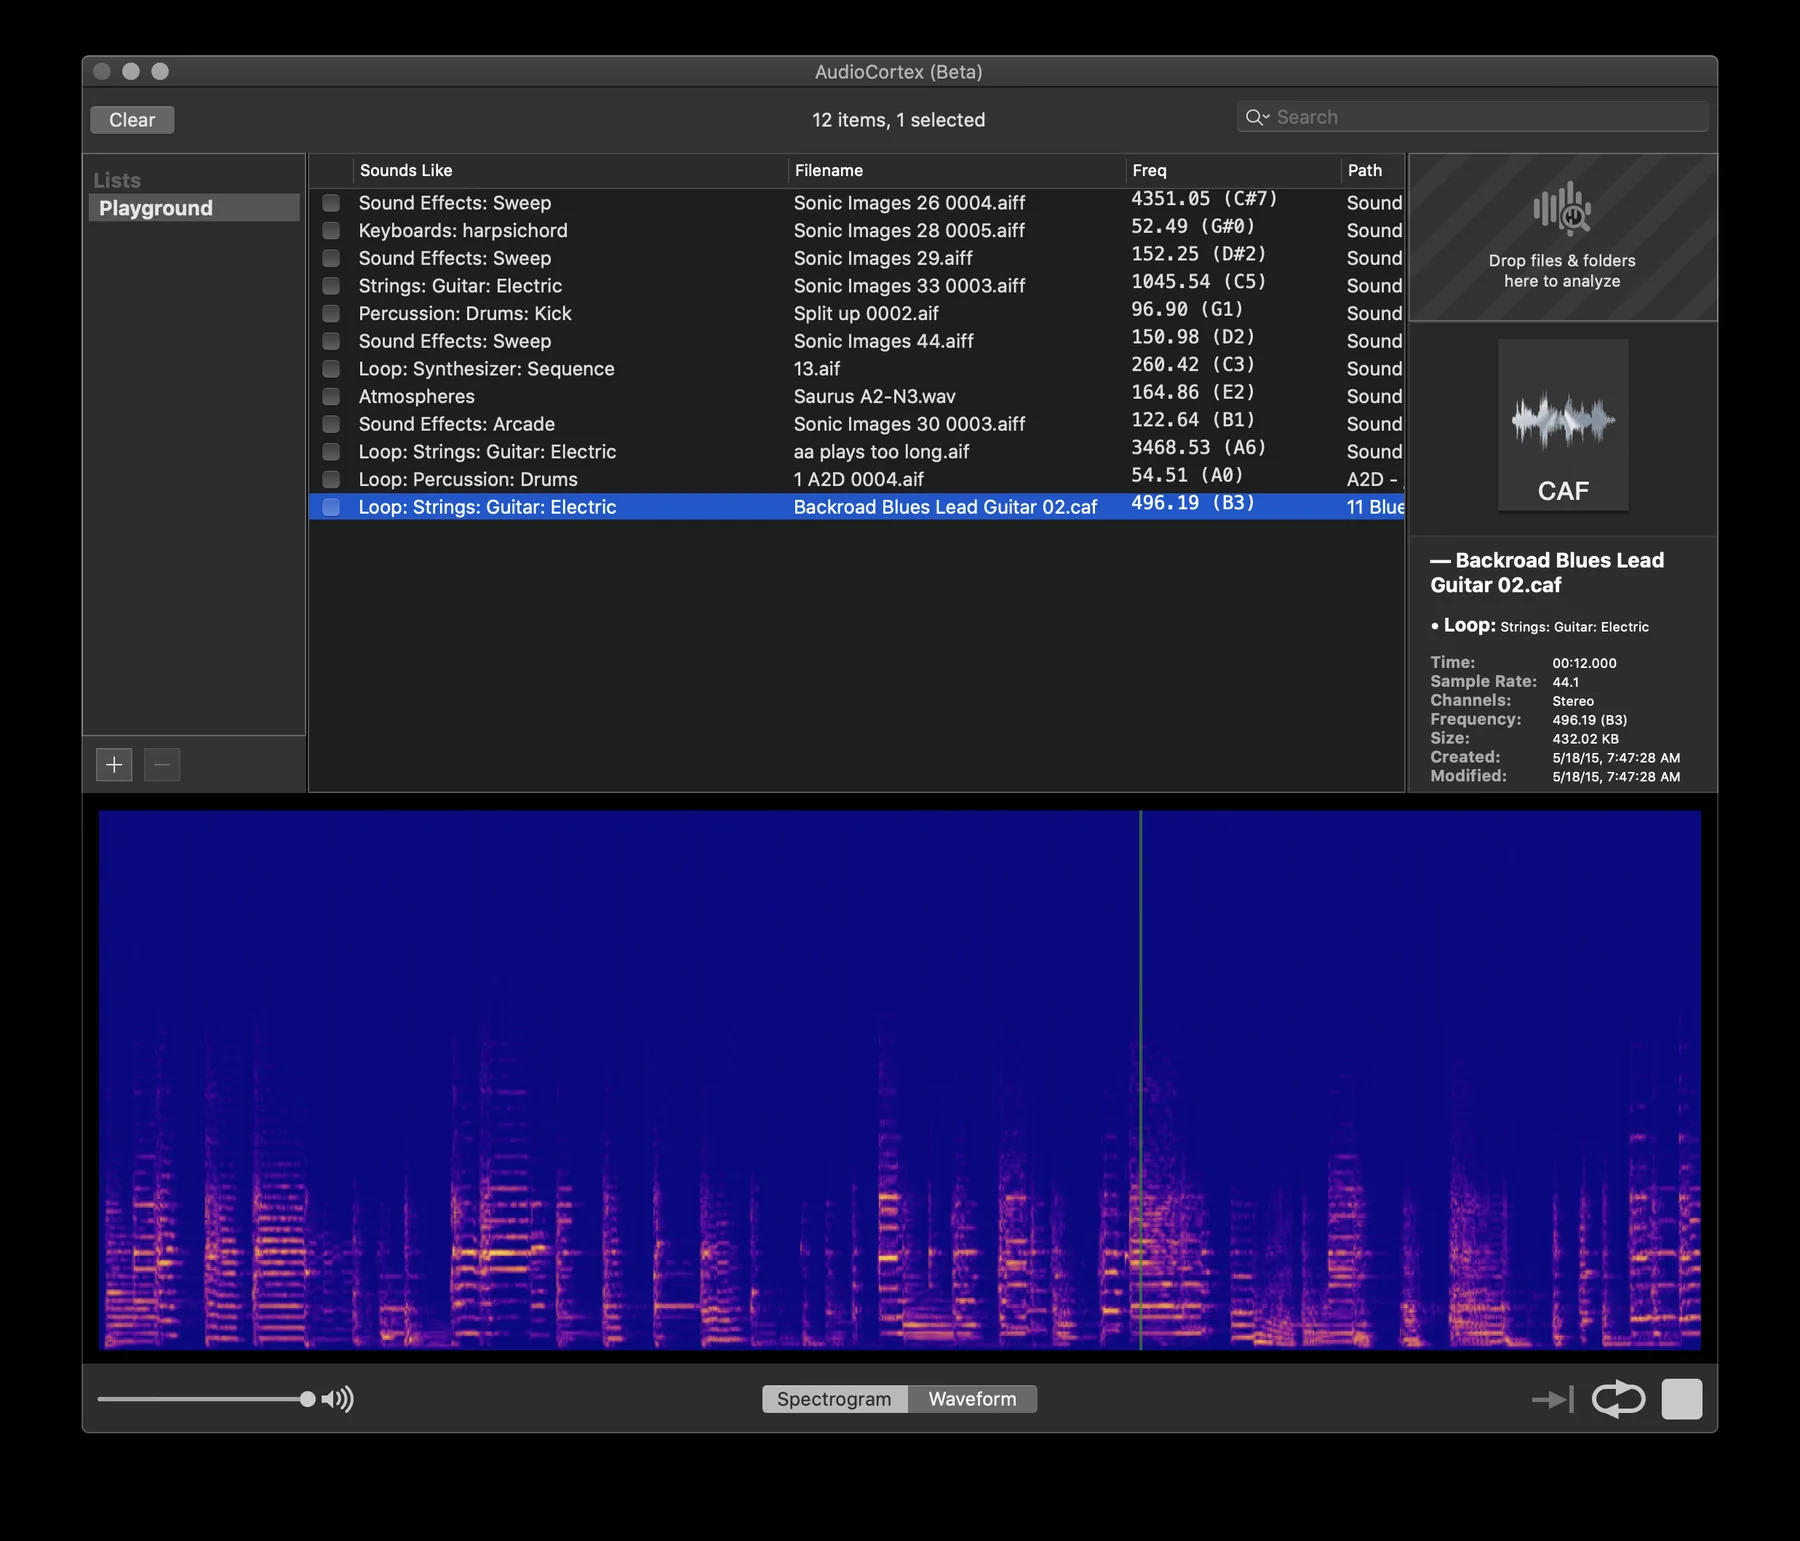The image size is (1800, 1541).
Task: Tick checkbox for Atmospheres row
Action: click(331, 397)
